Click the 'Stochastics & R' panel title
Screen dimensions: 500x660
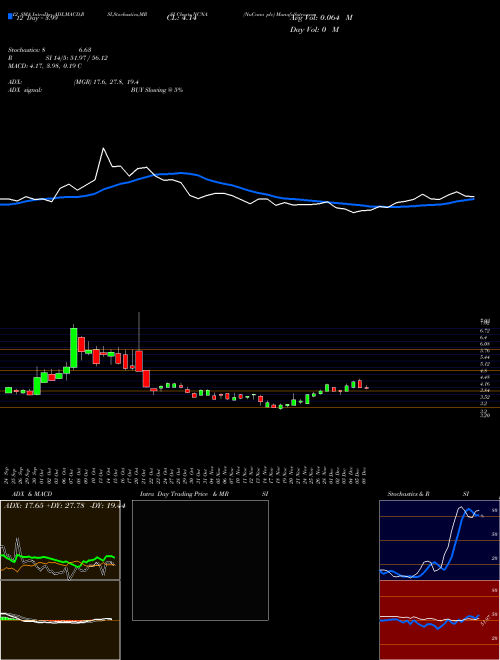[409, 494]
